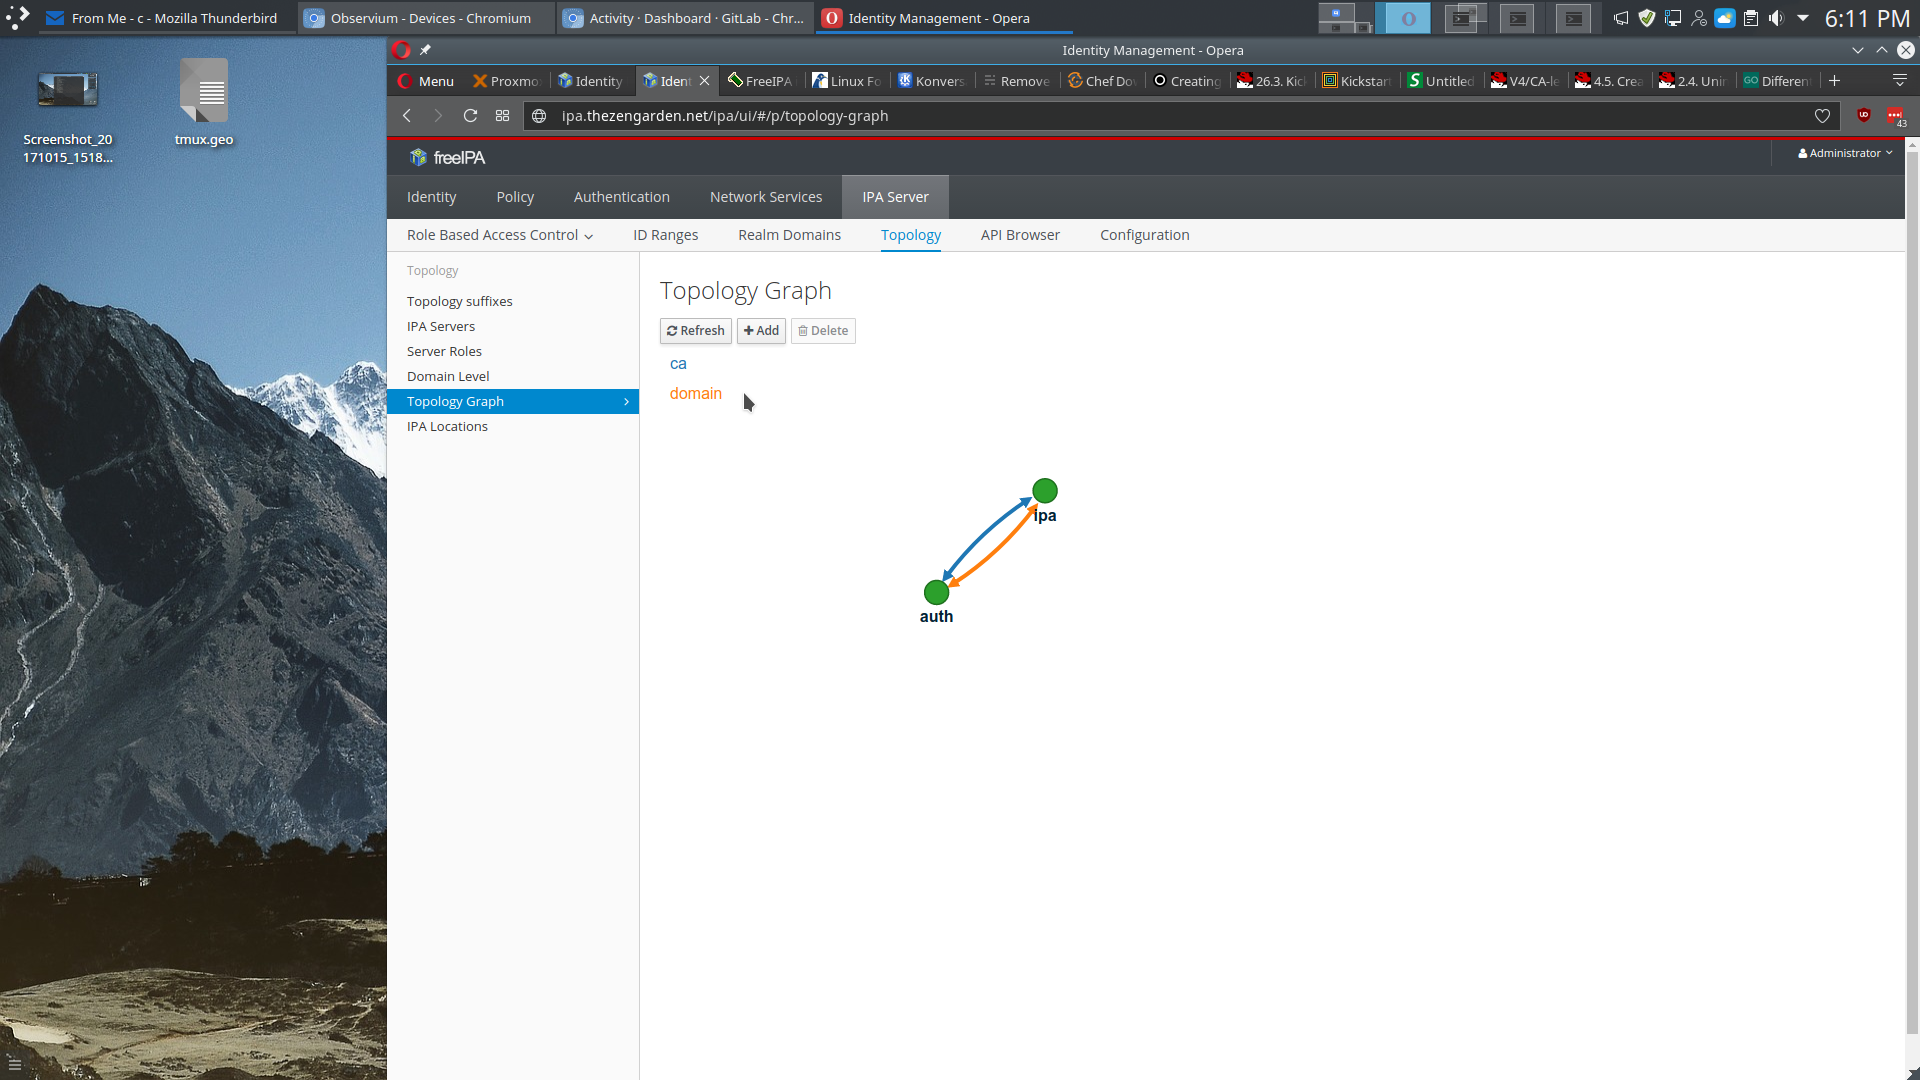Expand Role Based Access Control dropdown
1920x1080 pixels.
(500, 235)
